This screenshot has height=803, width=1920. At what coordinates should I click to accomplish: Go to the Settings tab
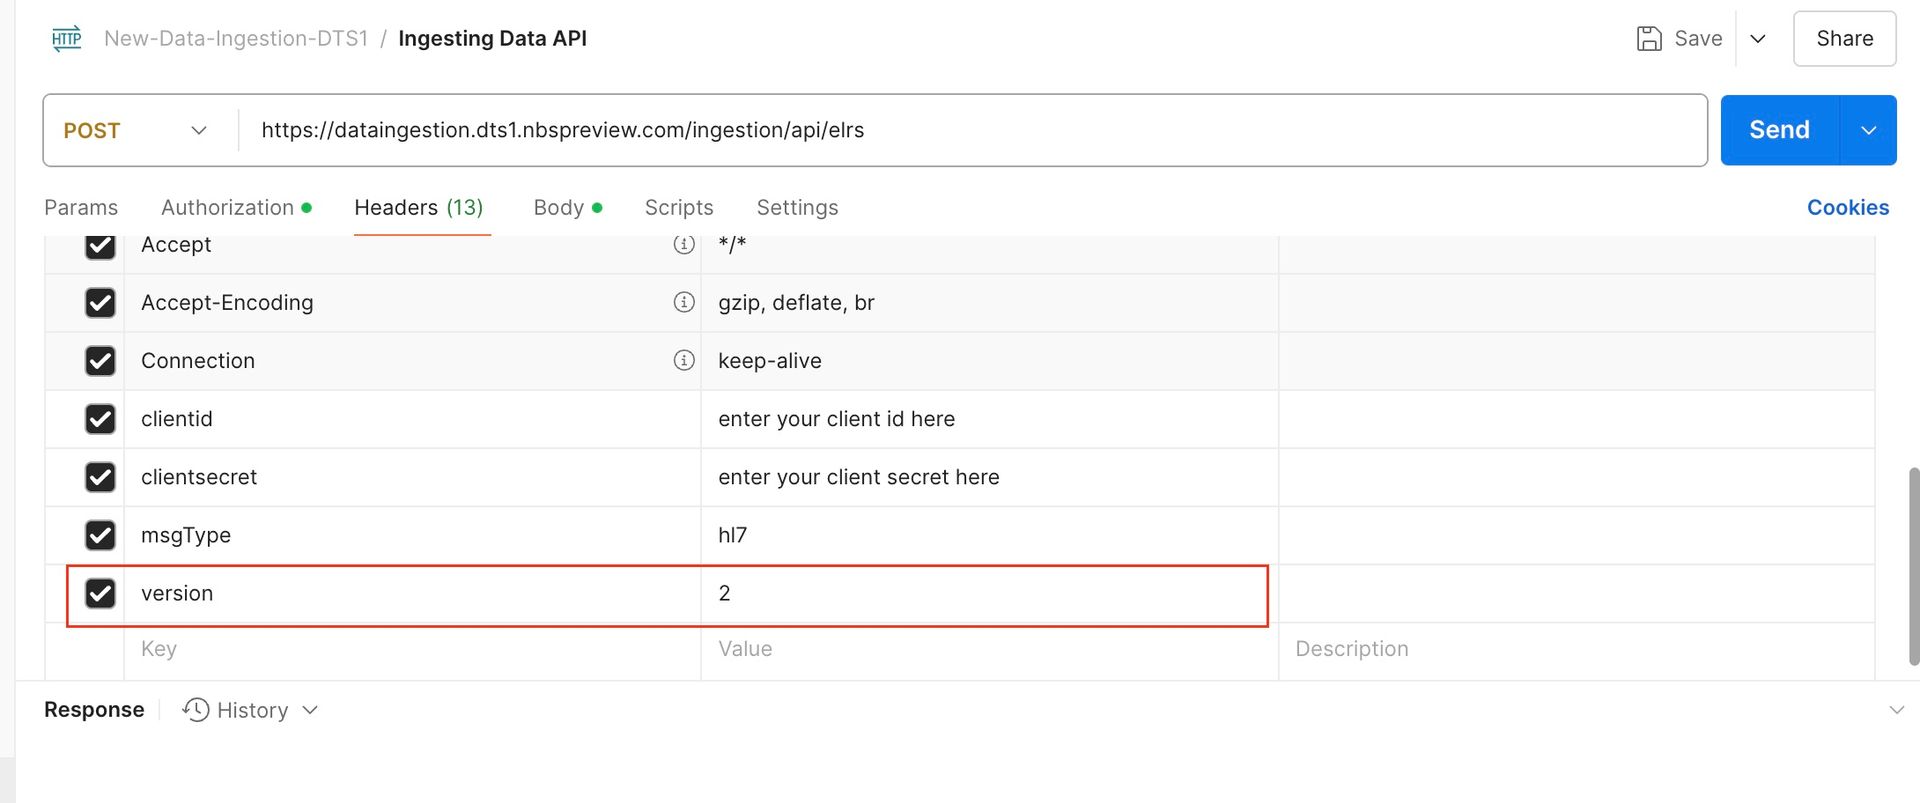pyautogui.click(x=797, y=207)
